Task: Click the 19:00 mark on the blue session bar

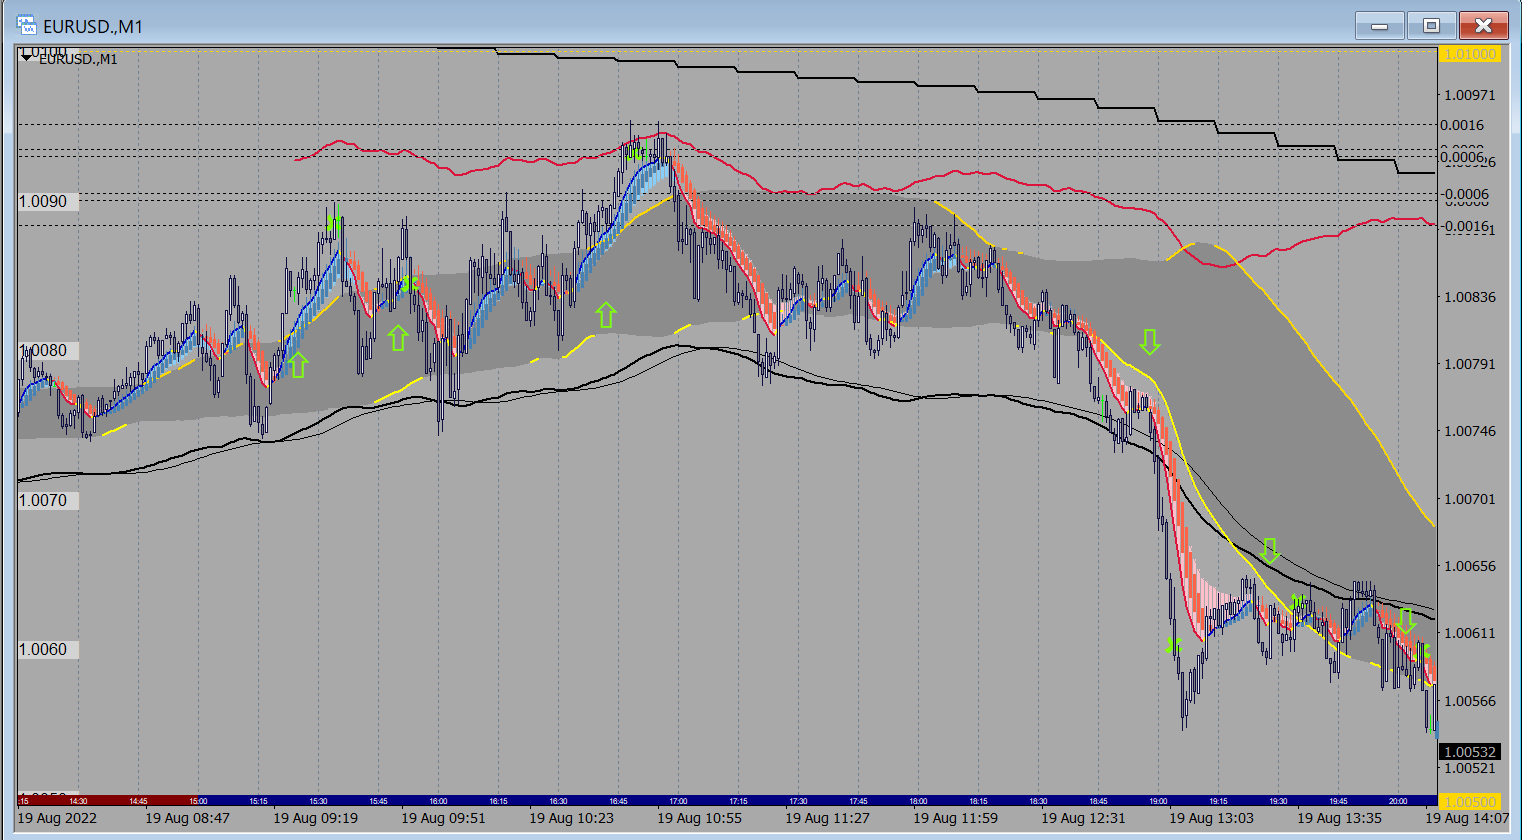Action: (1158, 801)
